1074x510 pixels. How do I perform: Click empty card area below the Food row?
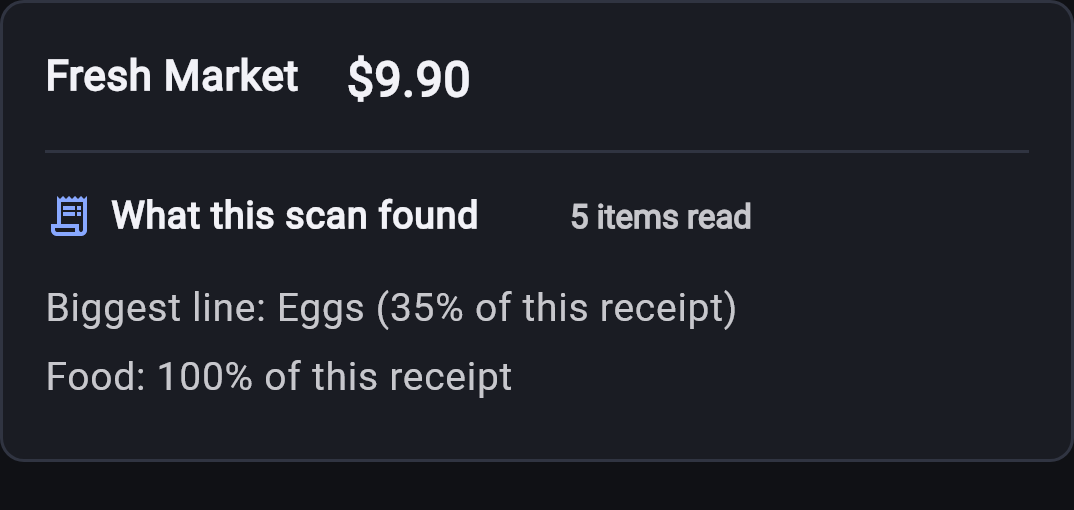pyautogui.click(x=537, y=428)
